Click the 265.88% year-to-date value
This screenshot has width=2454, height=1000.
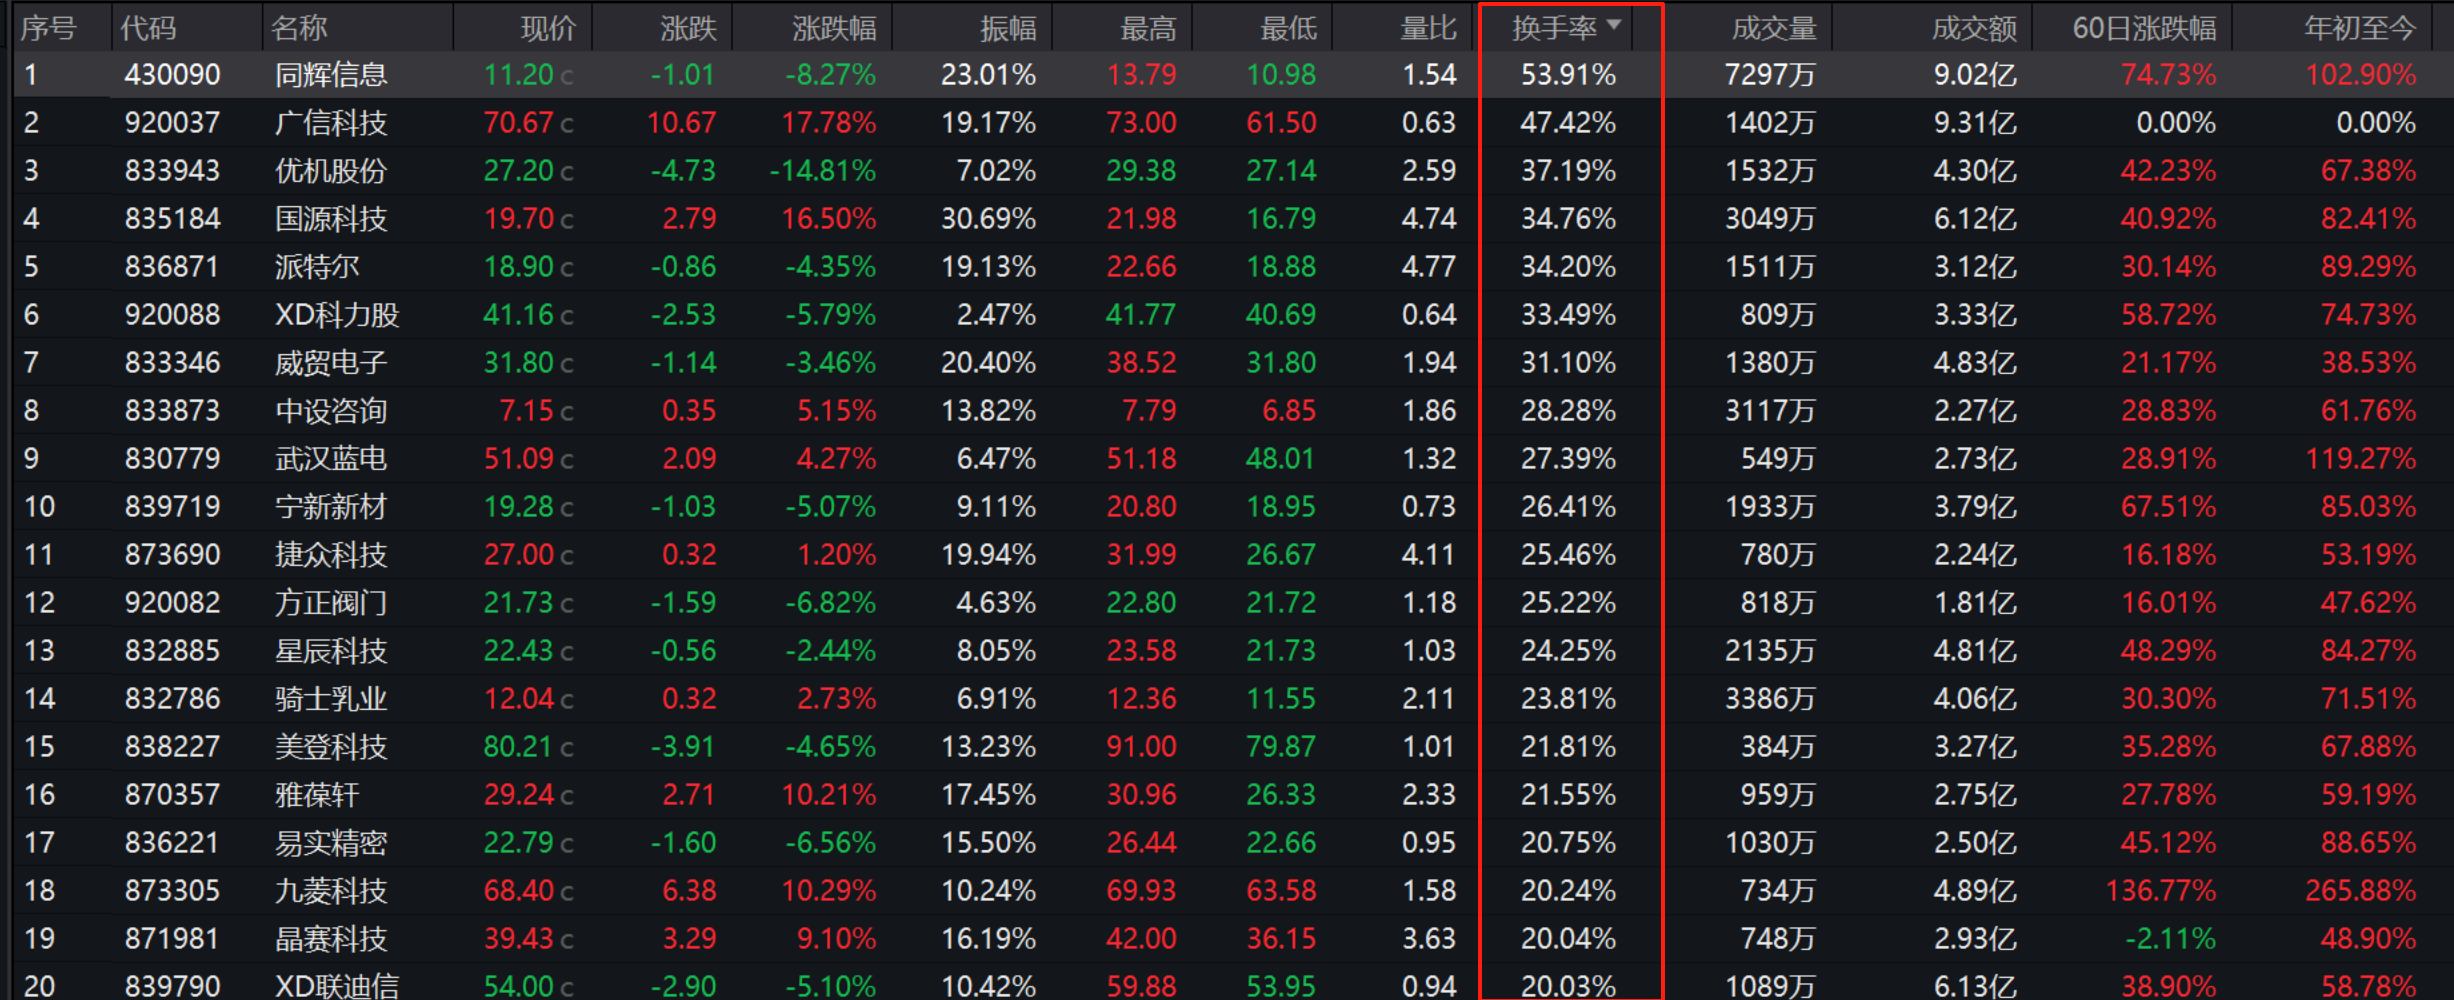coord(2361,891)
